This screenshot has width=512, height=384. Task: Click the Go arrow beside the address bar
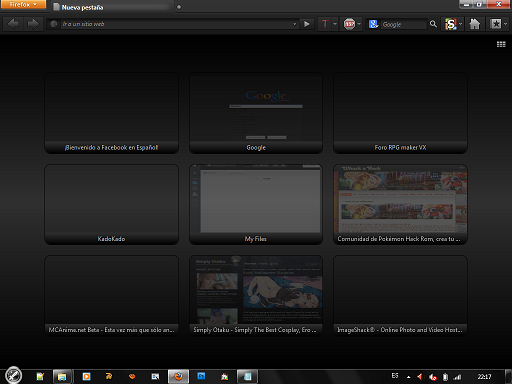click(307, 24)
